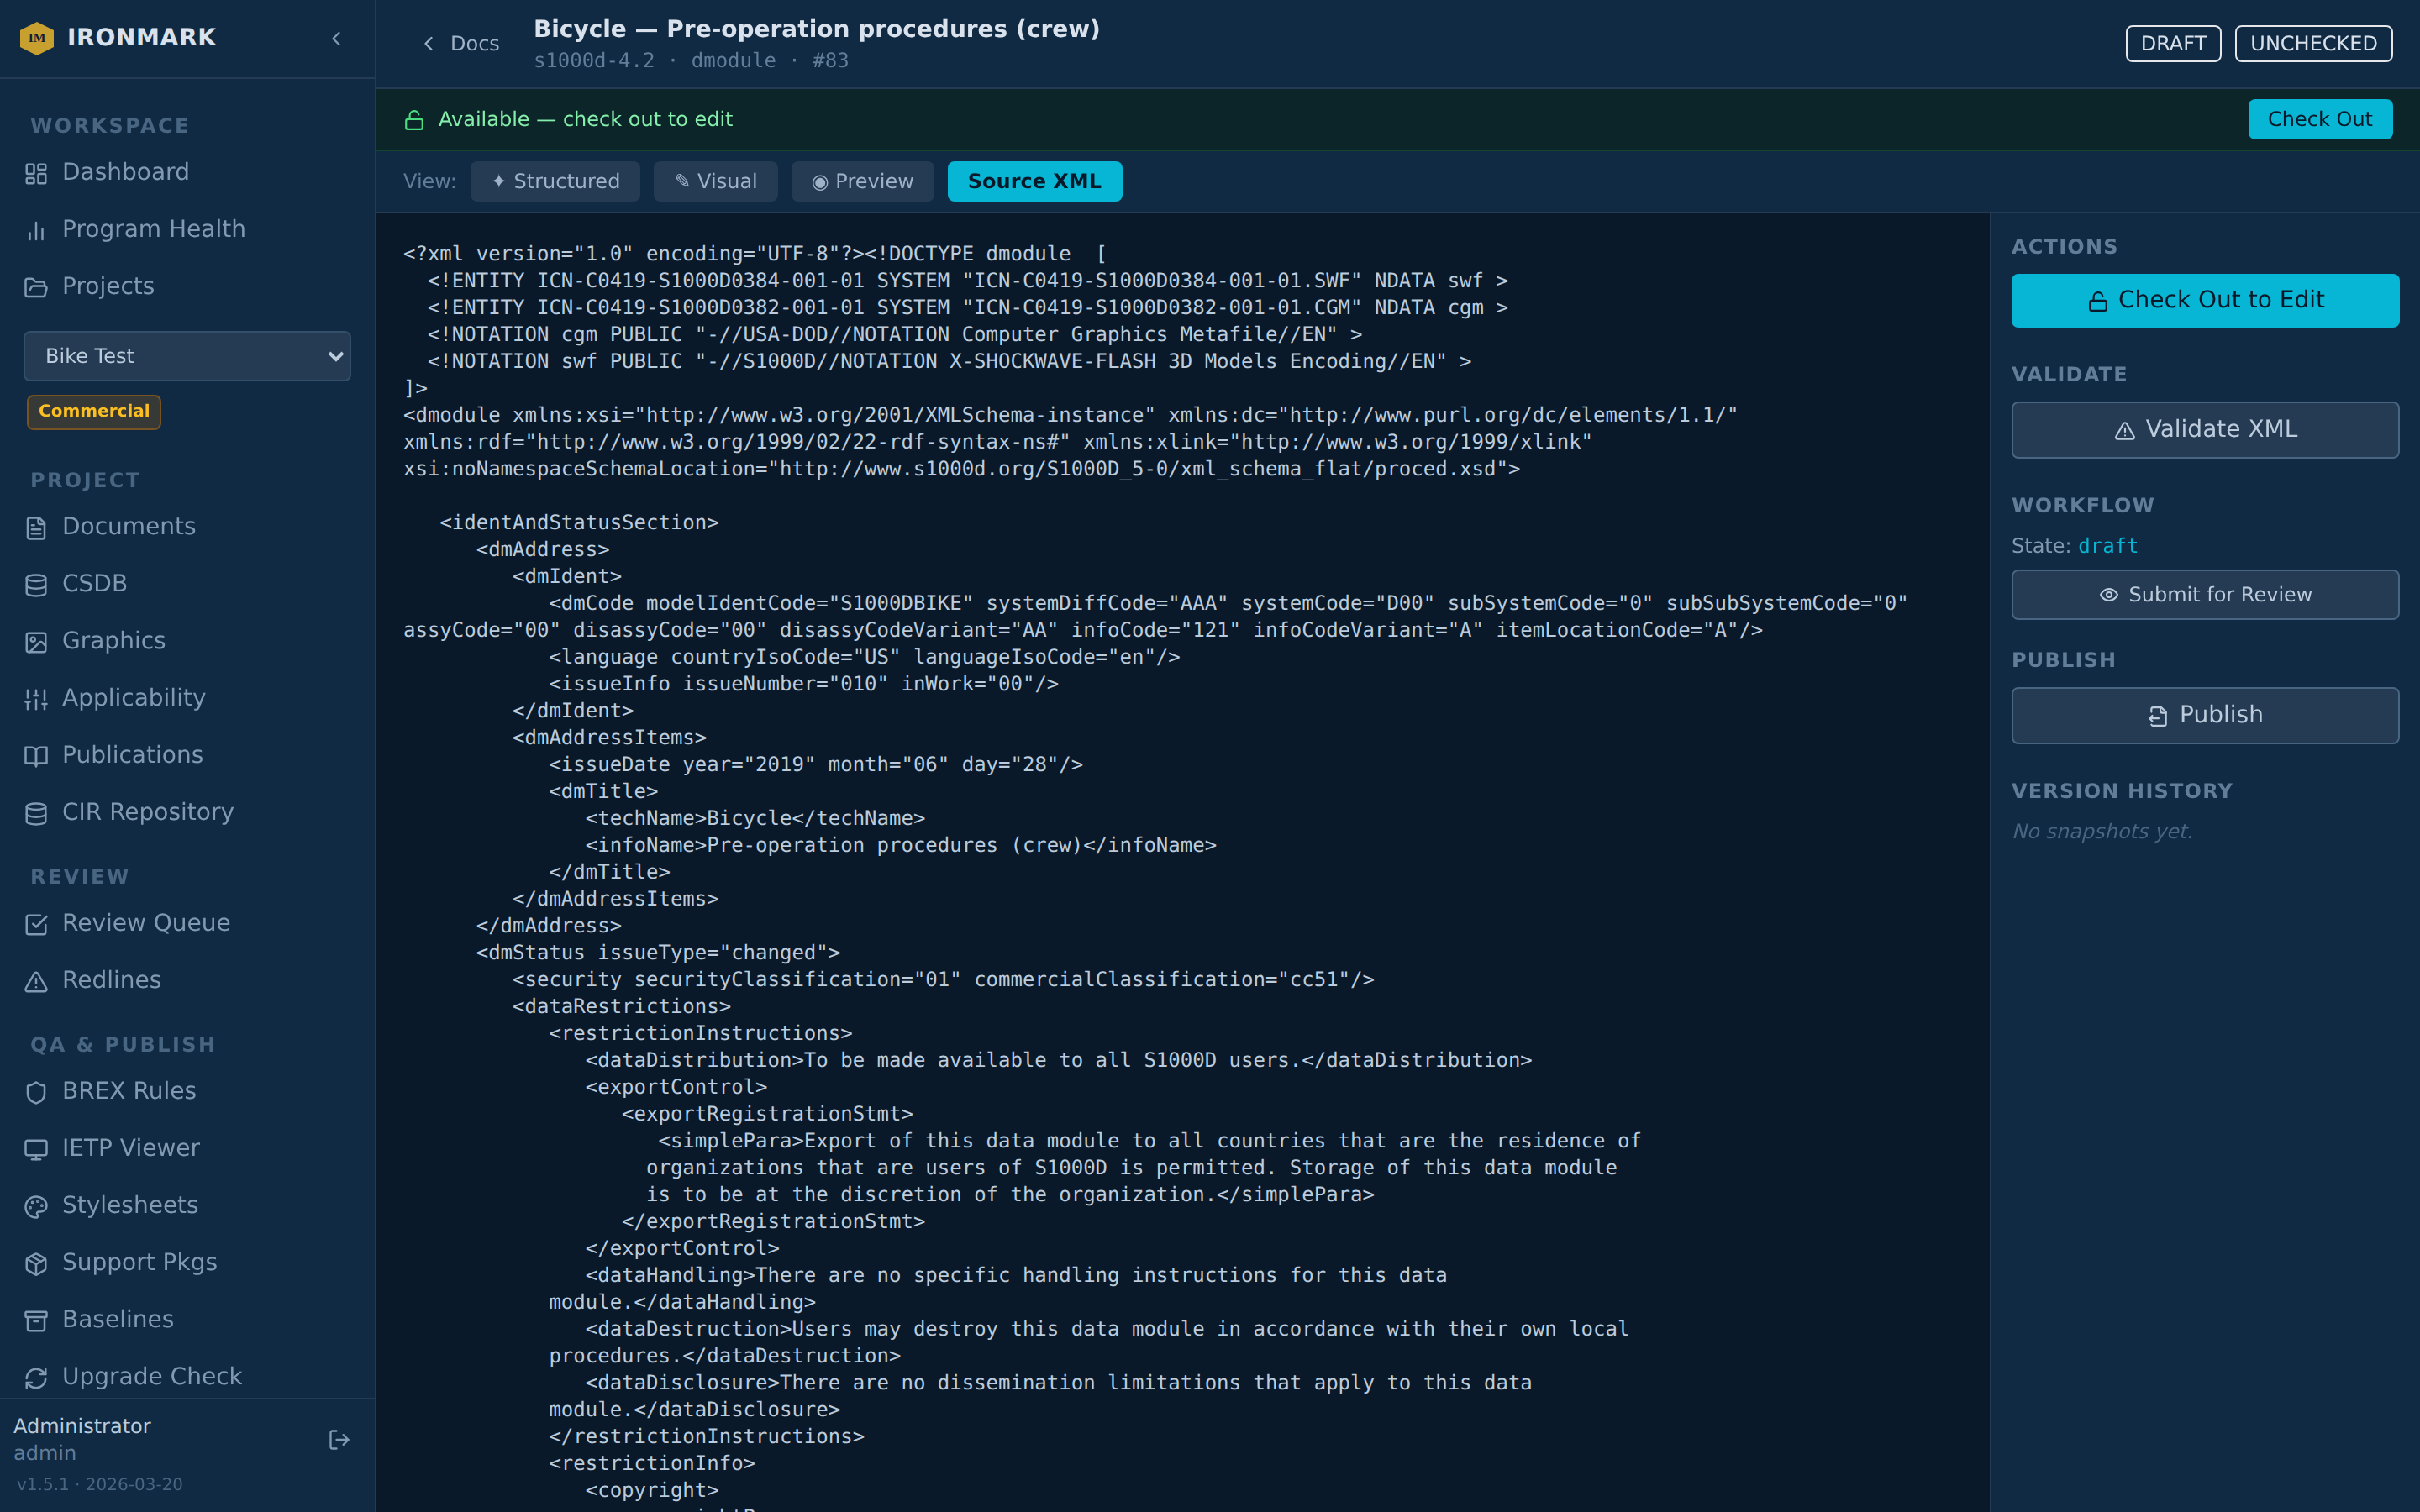Viewport: 2420px width, 1512px height.
Task: Submit the document for review
Action: coord(2204,594)
